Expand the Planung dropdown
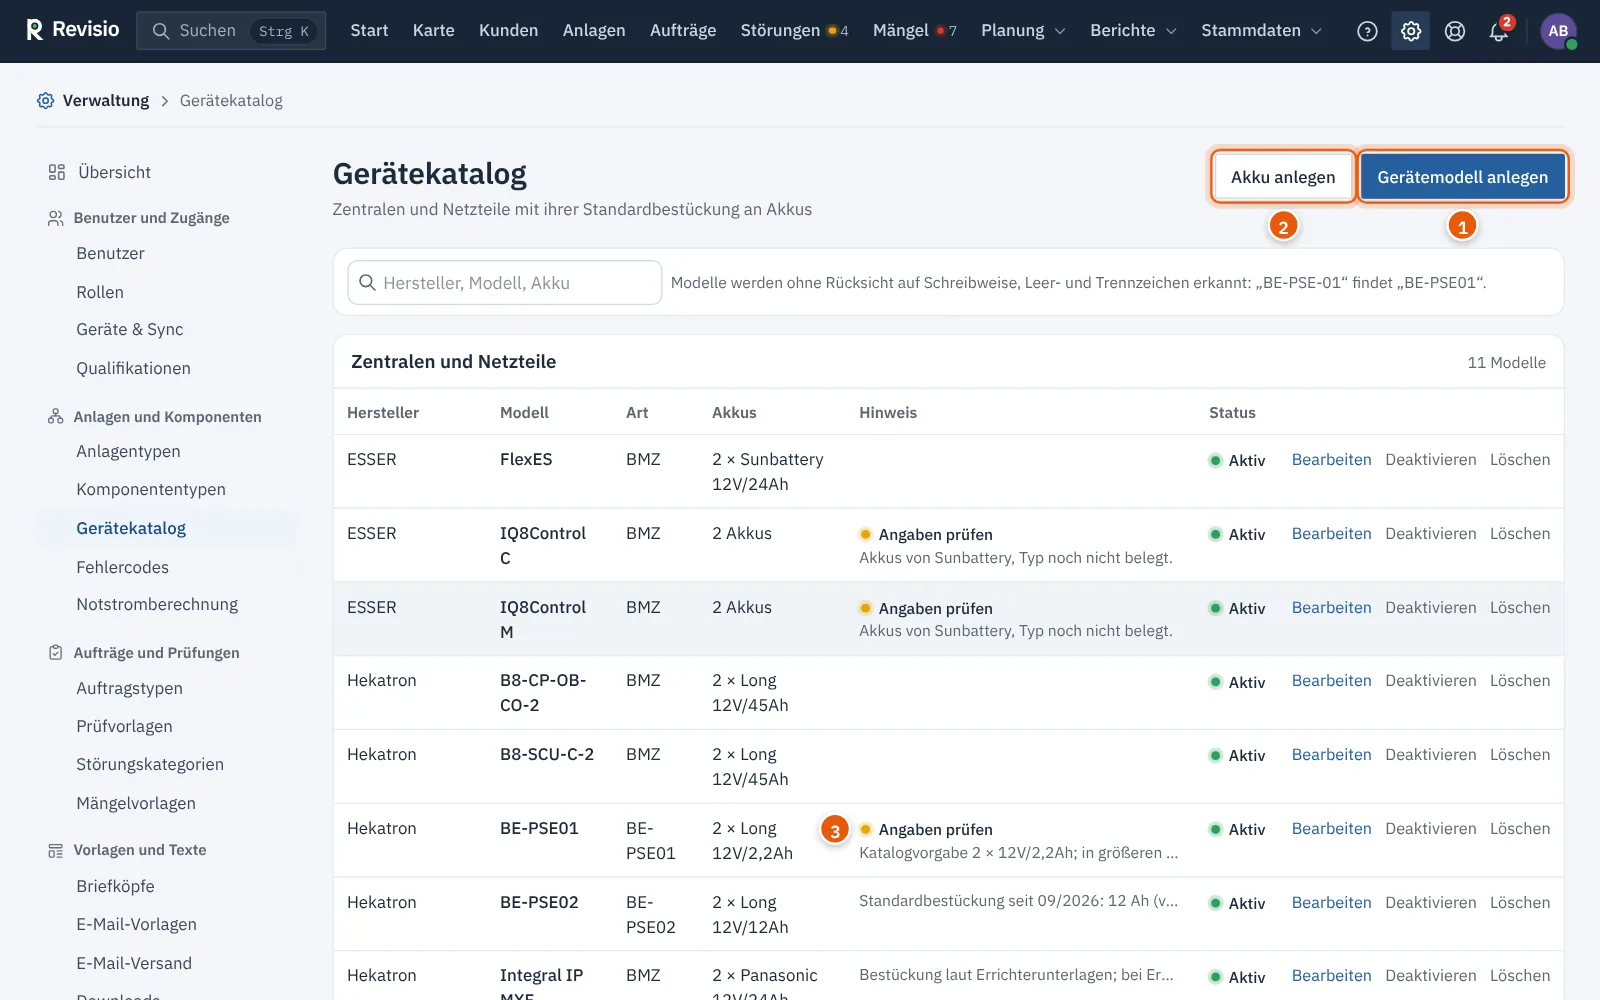The width and height of the screenshot is (1600, 1000). 1023,31
